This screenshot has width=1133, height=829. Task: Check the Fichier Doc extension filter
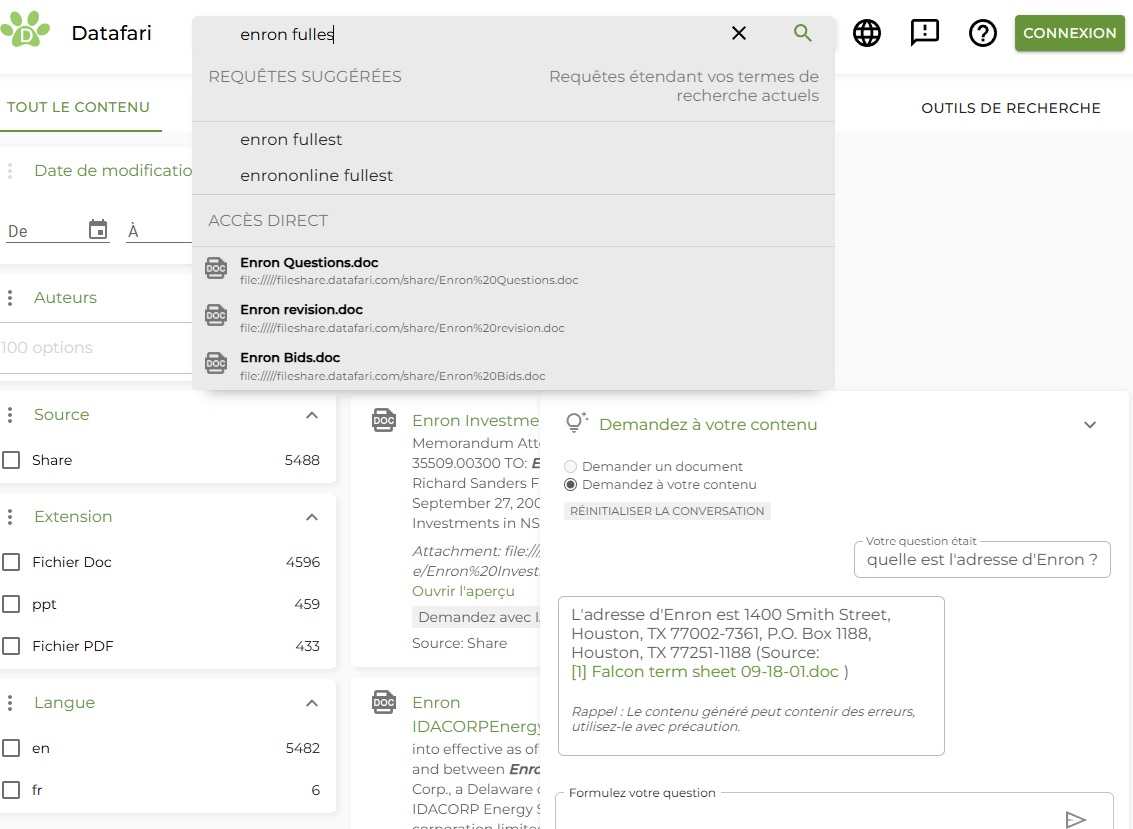11,562
